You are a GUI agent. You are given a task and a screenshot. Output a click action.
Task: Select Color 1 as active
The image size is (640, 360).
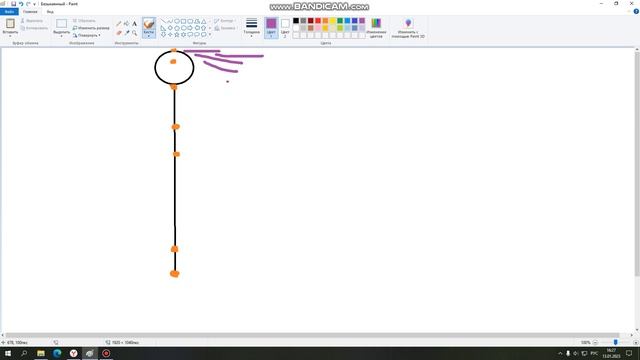(271, 28)
